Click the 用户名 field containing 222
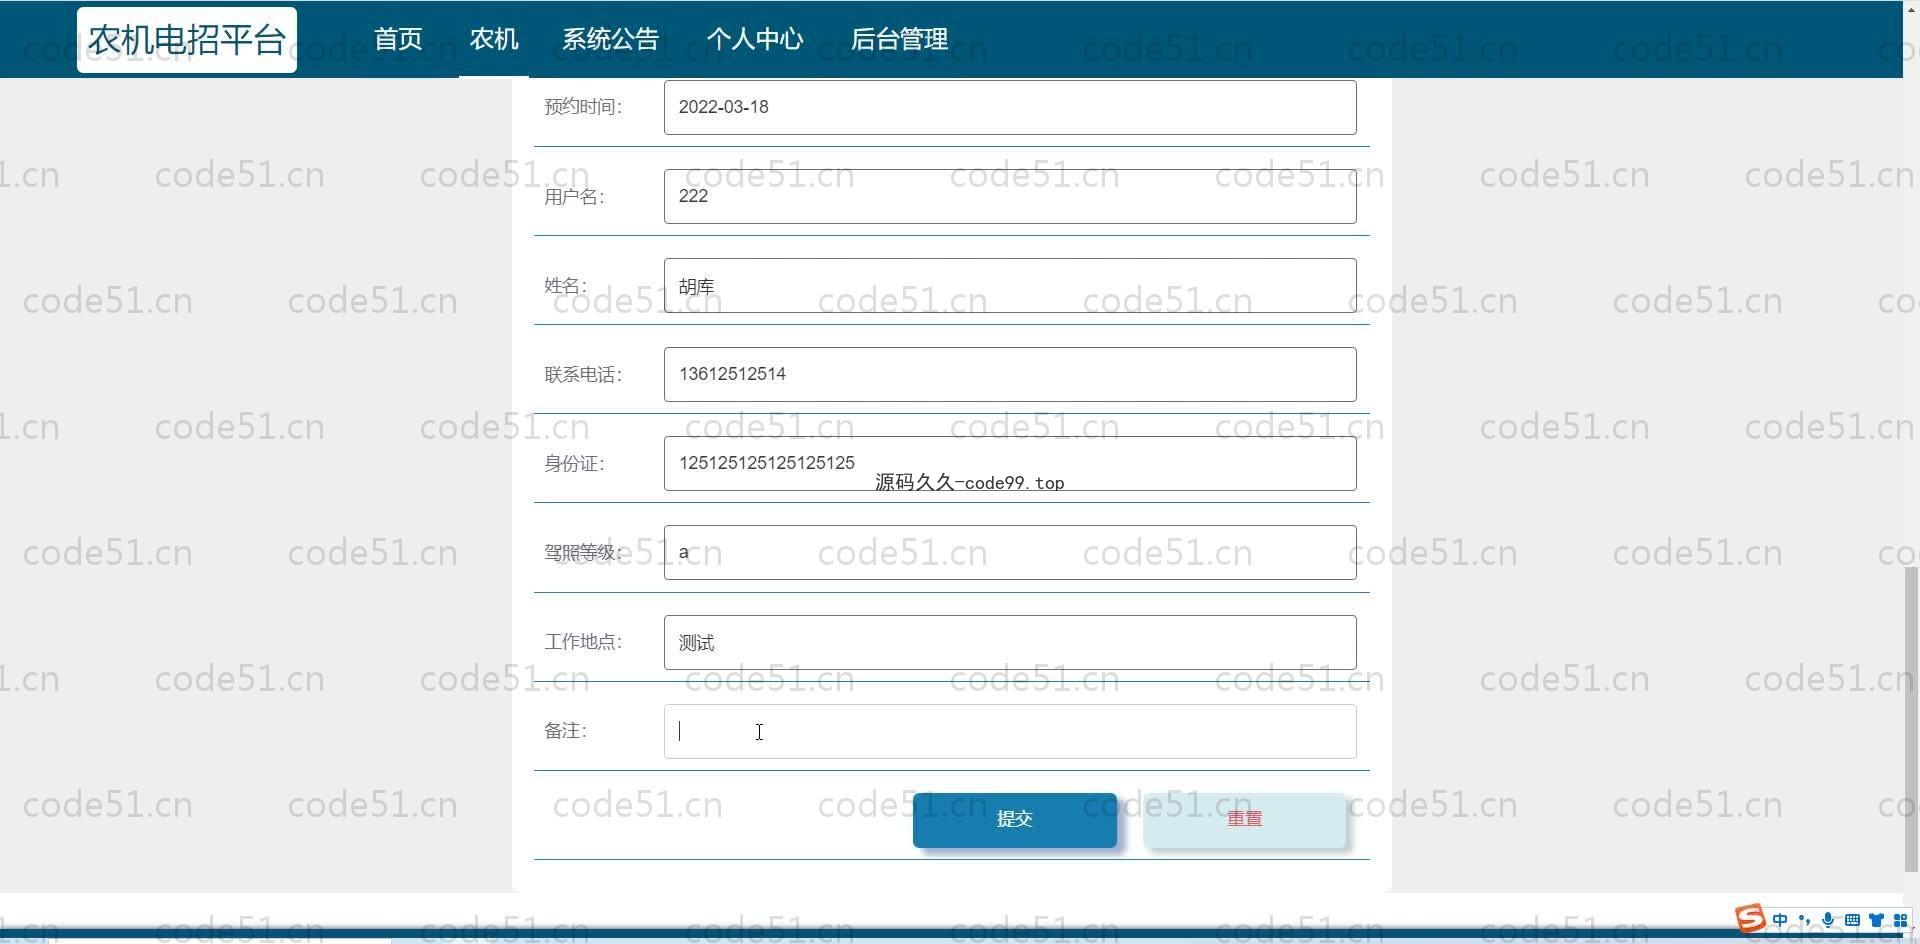The width and height of the screenshot is (1920, 944). tap(1010, 196)
